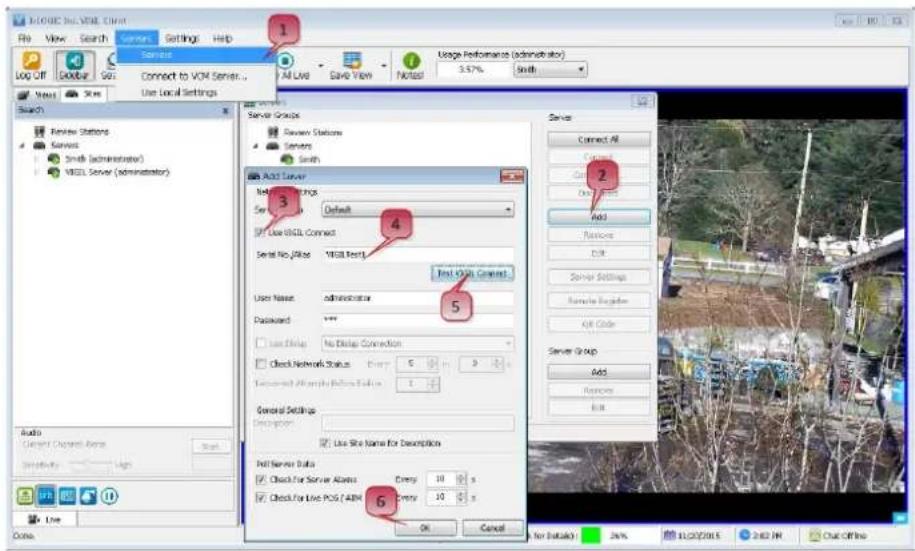Switch to the Views sidebar tab

[x=37, y=94]
